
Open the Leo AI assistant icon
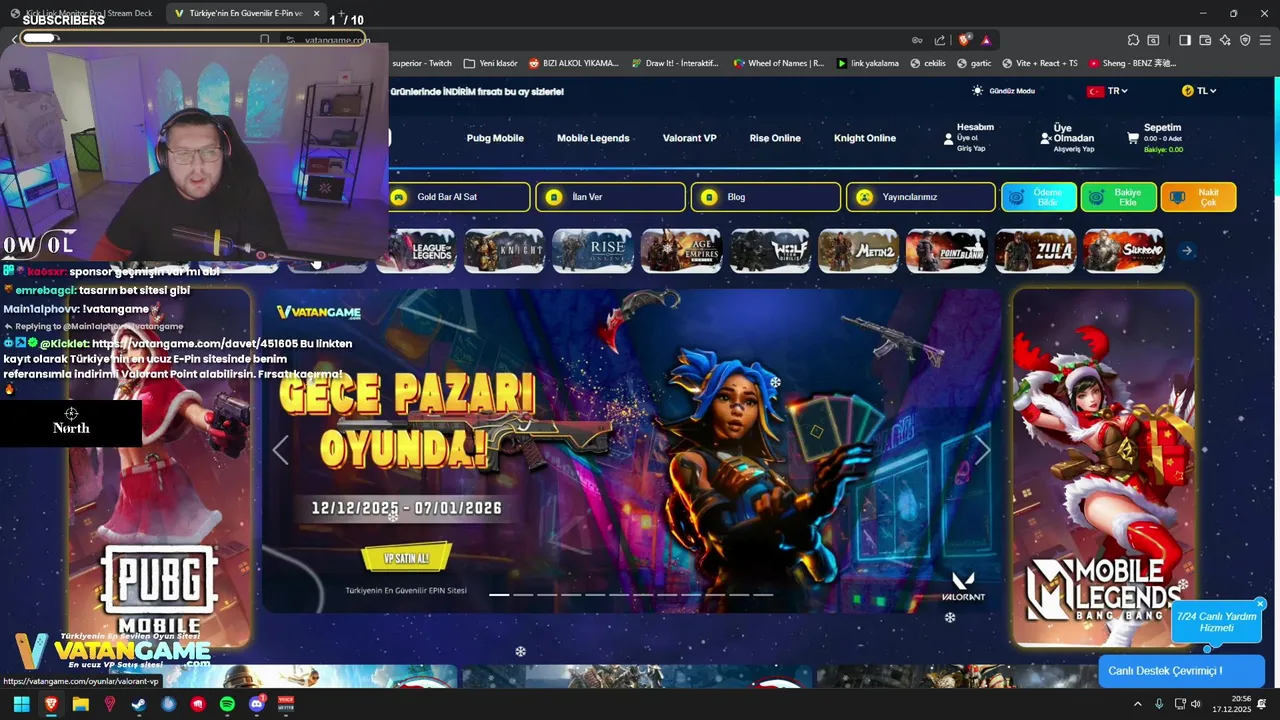click(1225, 40)
